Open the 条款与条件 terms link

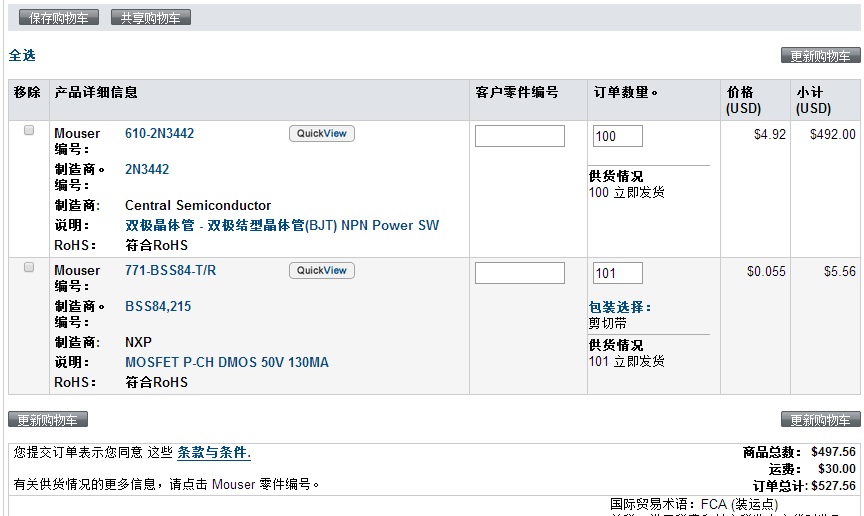click(x=214, y=453)
